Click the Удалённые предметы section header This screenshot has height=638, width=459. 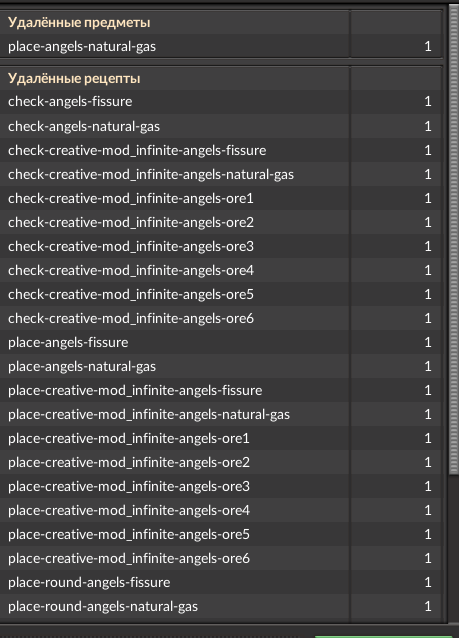[79, 22]
